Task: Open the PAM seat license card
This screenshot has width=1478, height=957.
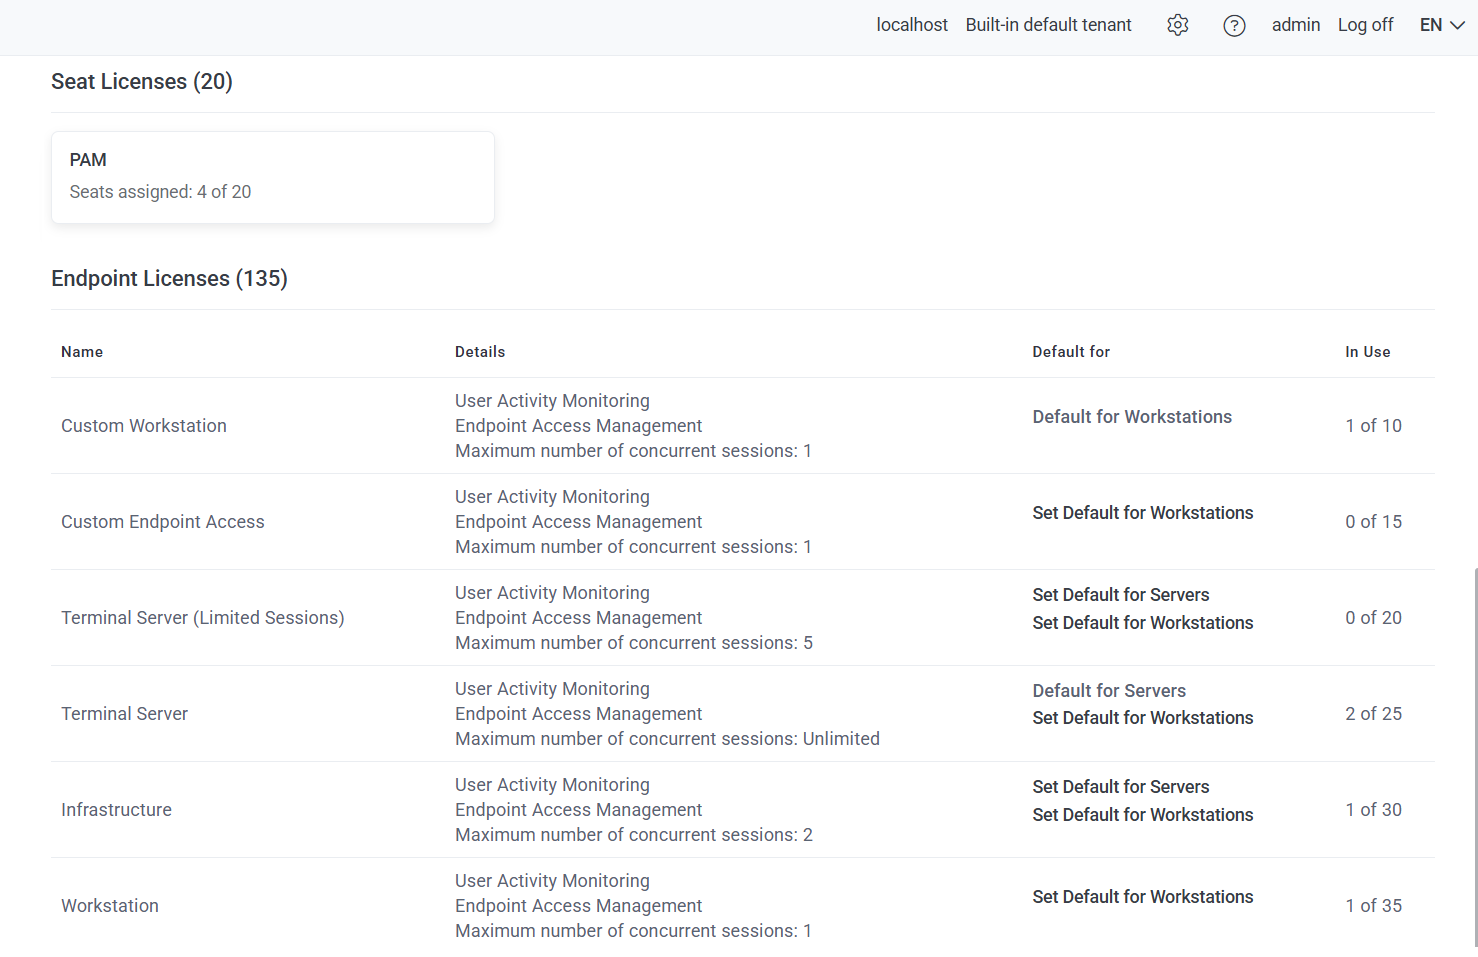Action: click(x=272, y=177)
